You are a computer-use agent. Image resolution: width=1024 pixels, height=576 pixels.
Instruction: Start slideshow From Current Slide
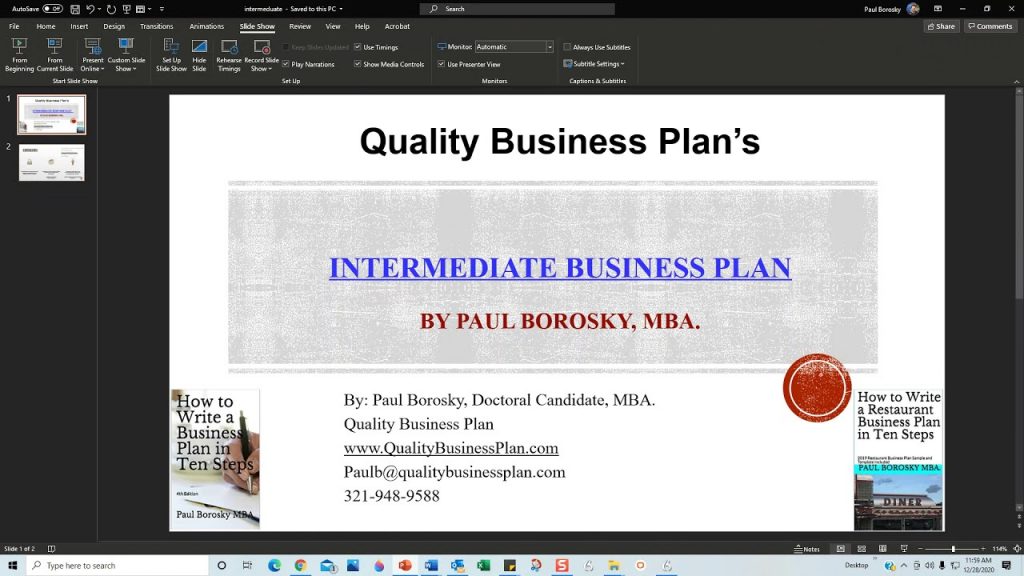55,55
